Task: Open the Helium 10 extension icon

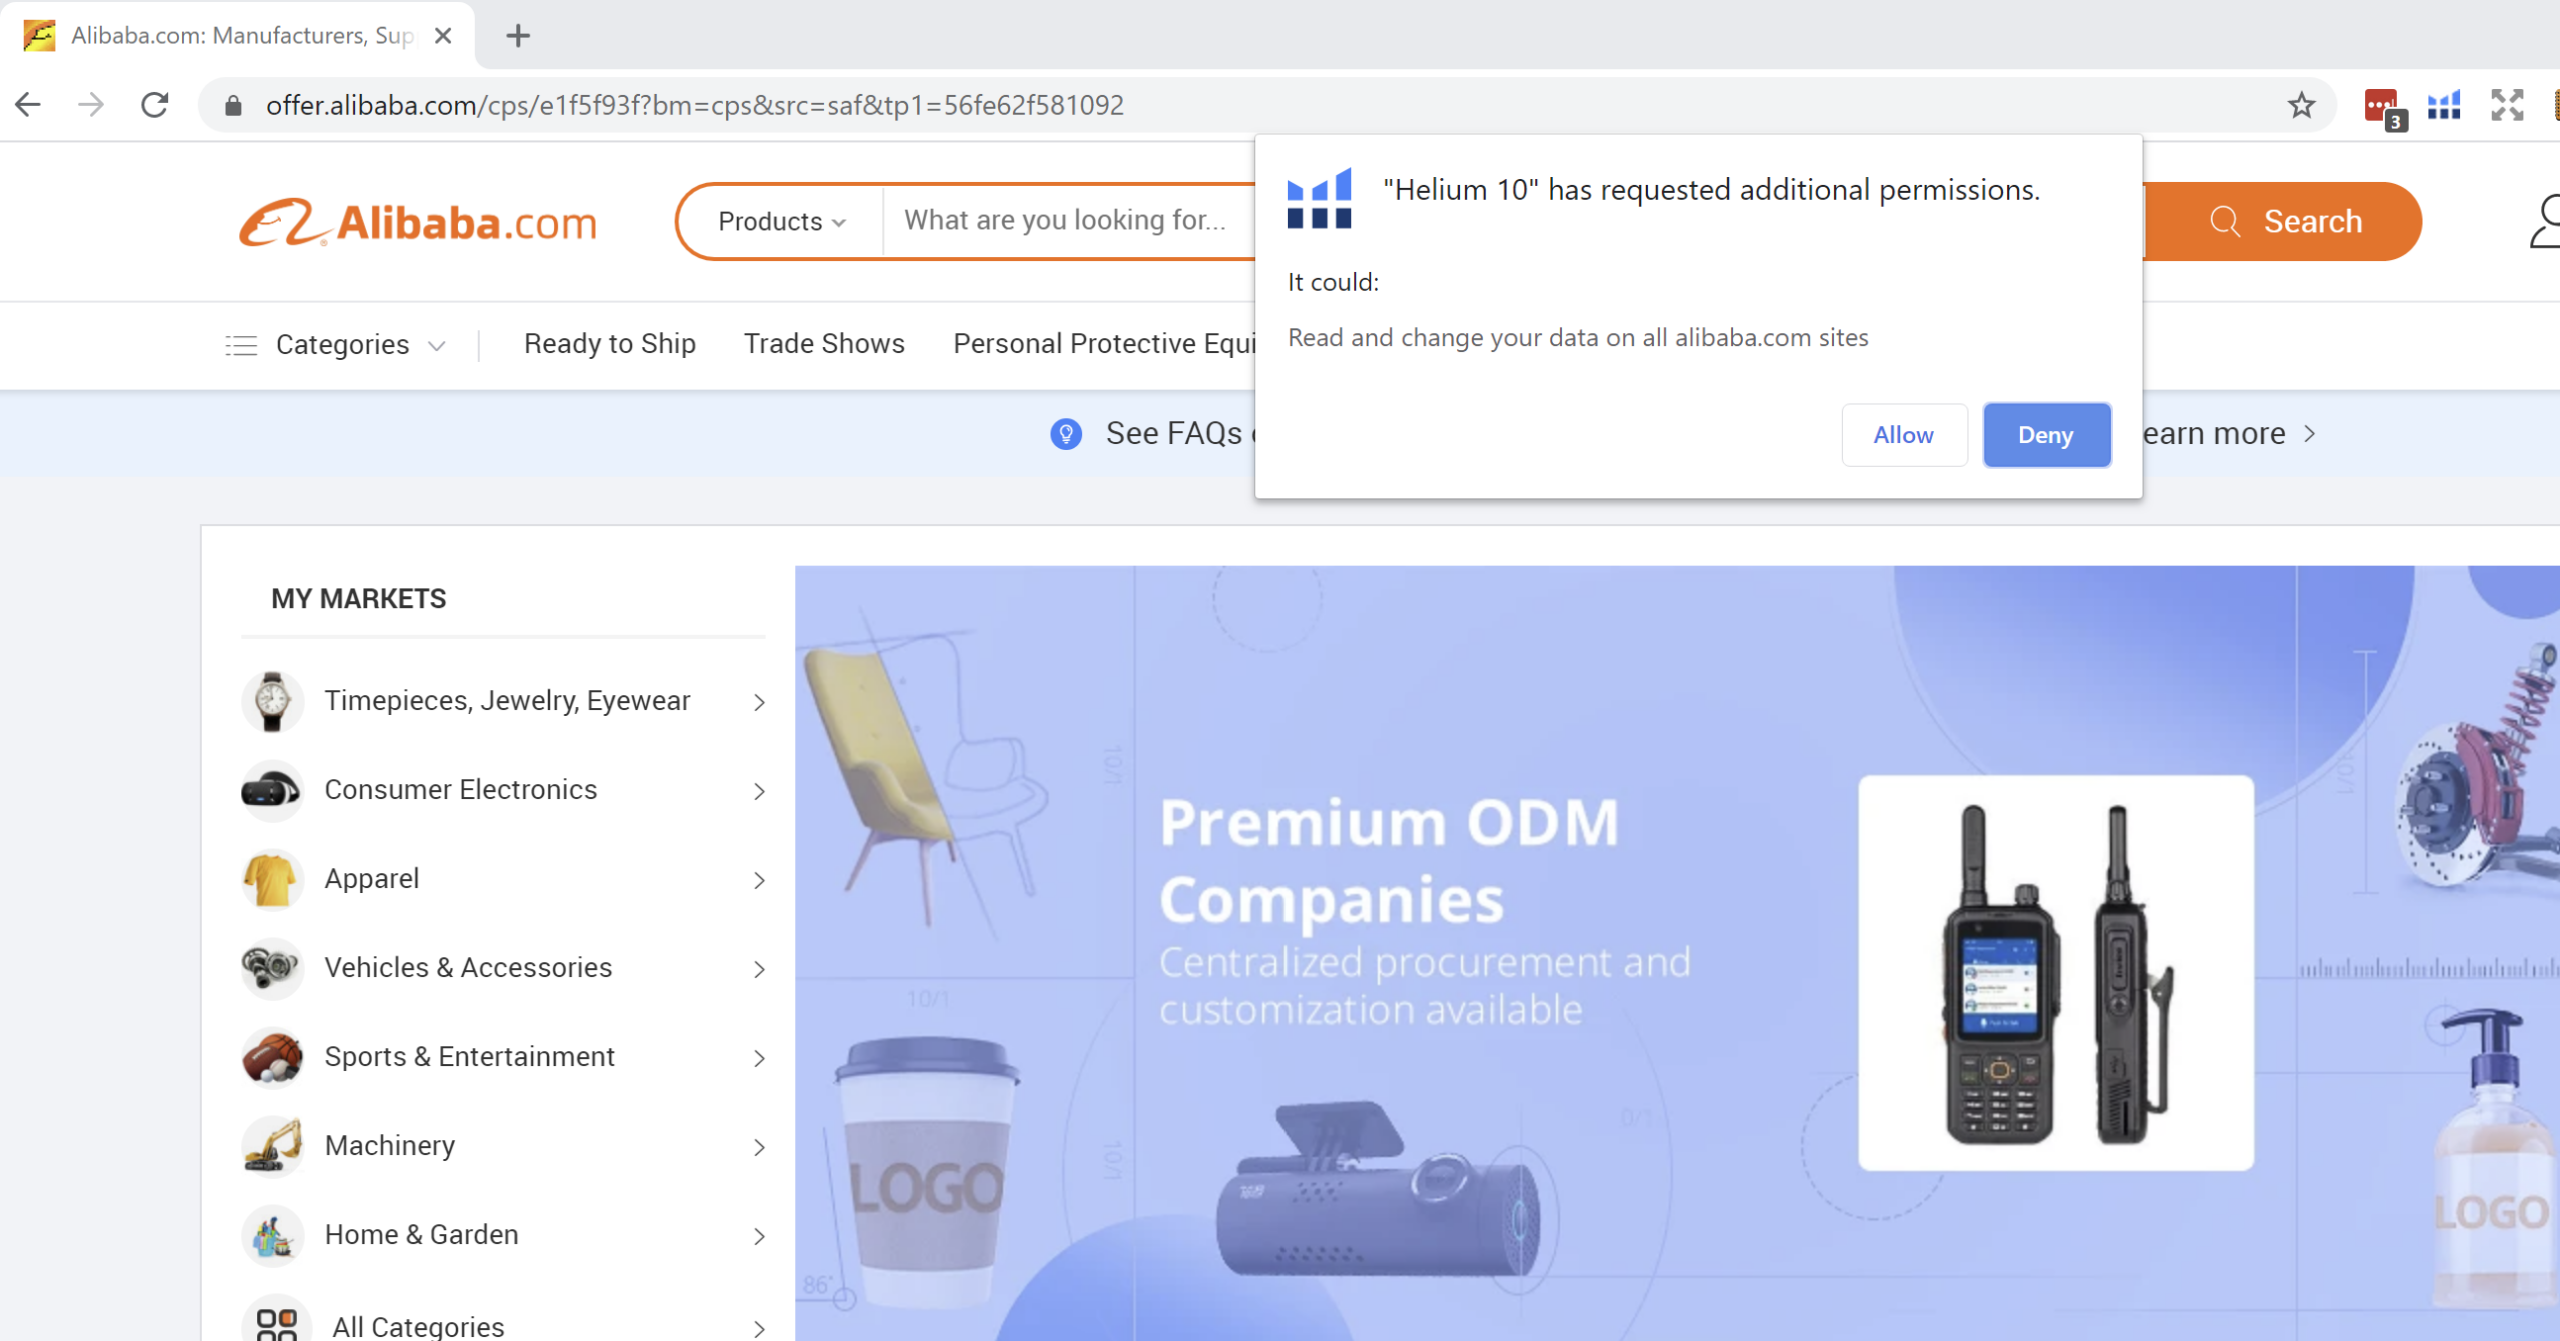Action: (2443, 104)
